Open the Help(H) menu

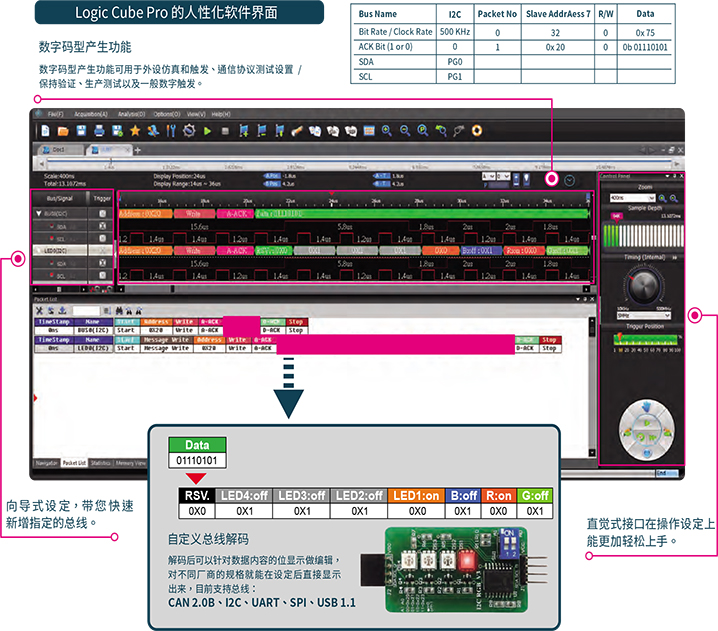click(x=221, y=114)
